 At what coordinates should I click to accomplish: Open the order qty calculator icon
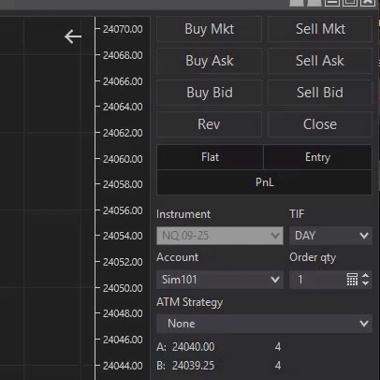tap(352, 279)
